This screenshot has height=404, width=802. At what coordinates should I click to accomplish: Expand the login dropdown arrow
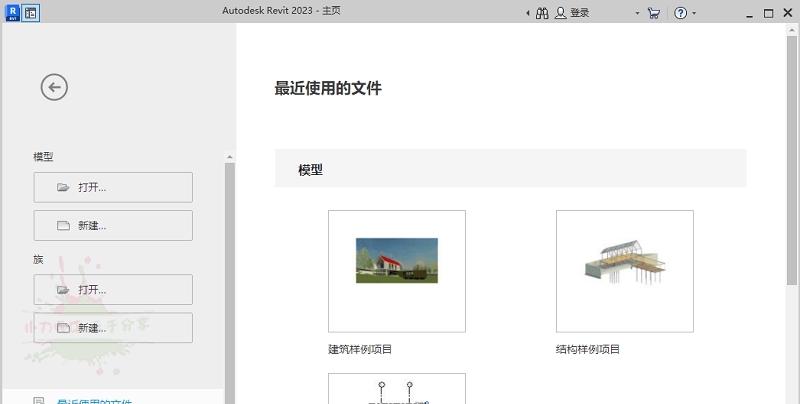click(x=637, y=13)
